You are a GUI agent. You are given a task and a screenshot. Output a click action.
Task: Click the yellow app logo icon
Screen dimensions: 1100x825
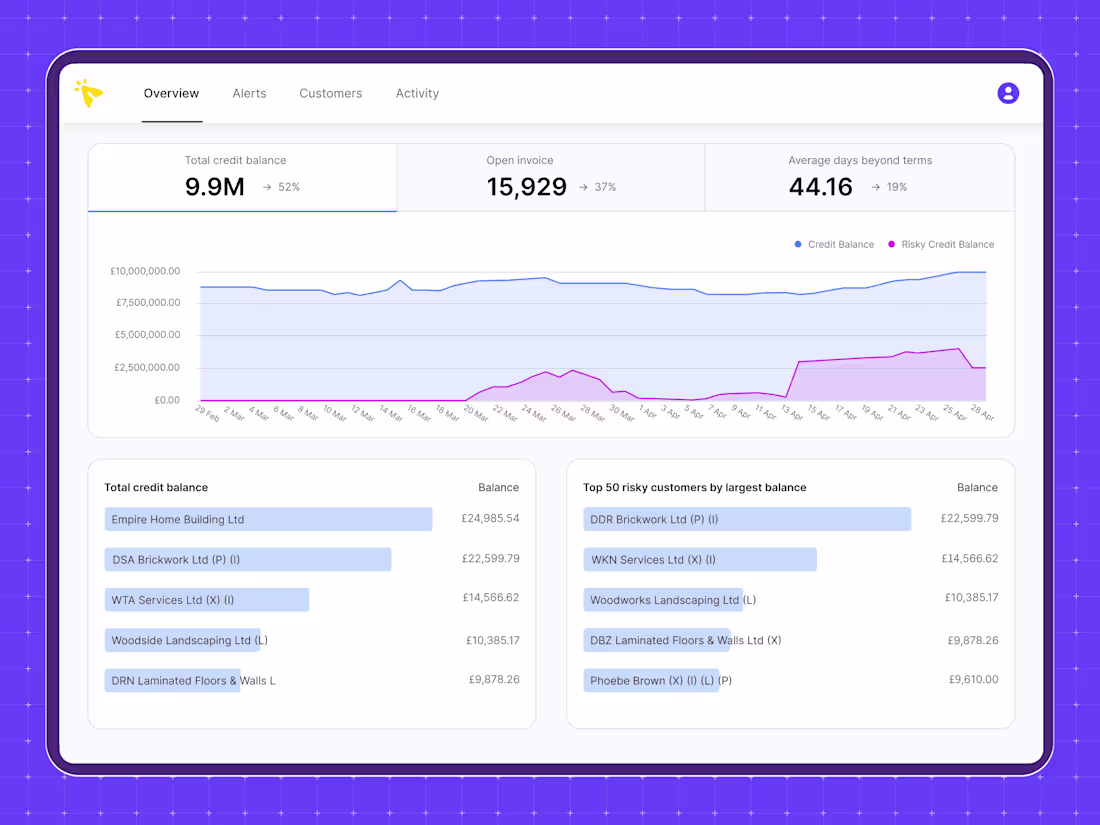coord(89,93)
